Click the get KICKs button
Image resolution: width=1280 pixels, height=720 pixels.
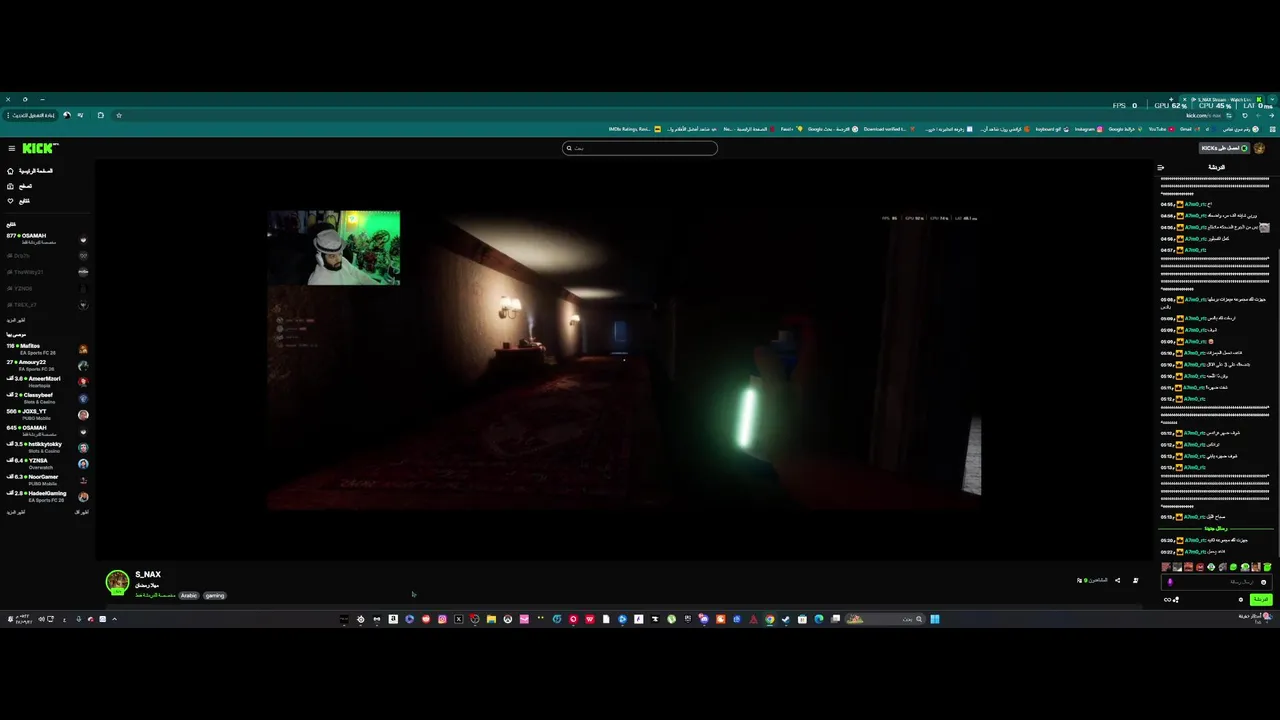1224,148
